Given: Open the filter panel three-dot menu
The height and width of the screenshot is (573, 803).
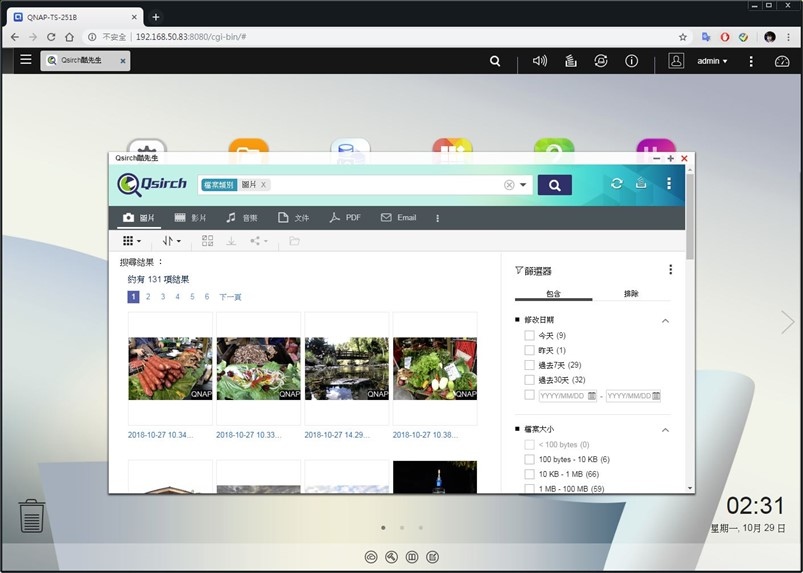Looking at the screenshot, I should pyautogui.click(x=670, y=270).
